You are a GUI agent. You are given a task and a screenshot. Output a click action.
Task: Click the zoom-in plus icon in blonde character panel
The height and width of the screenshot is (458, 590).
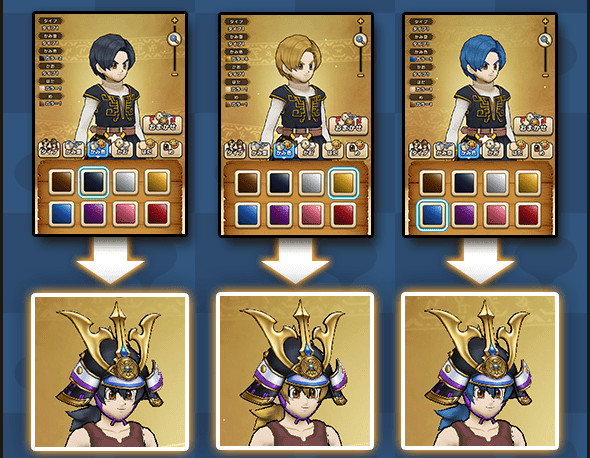pos(360,21)
